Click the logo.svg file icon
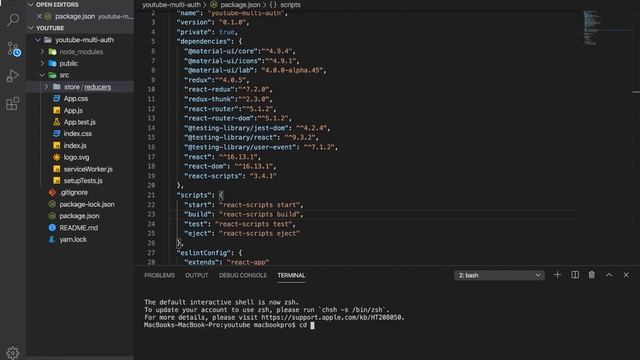This screenshot has height=360, width=640. pyautogui.click(x=56, y=157)
